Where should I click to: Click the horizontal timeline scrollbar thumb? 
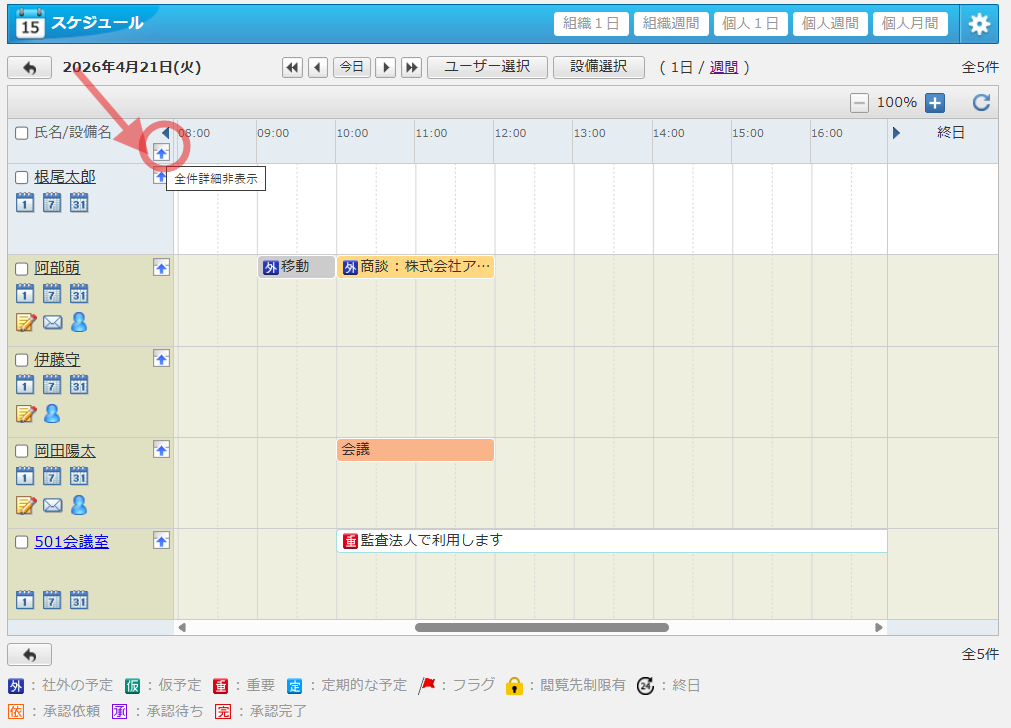(x=541, y=627)
